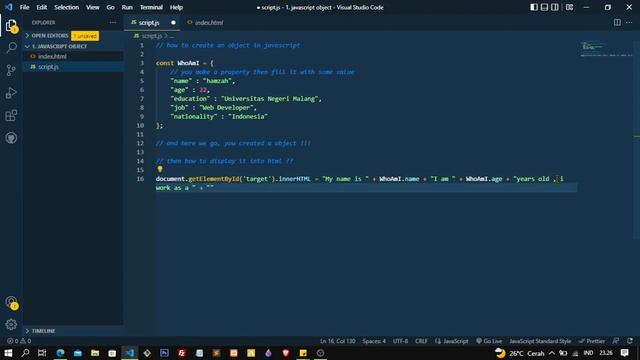Open JavaScript Standard Style status item
640x360 pixels.
(540, 341)
